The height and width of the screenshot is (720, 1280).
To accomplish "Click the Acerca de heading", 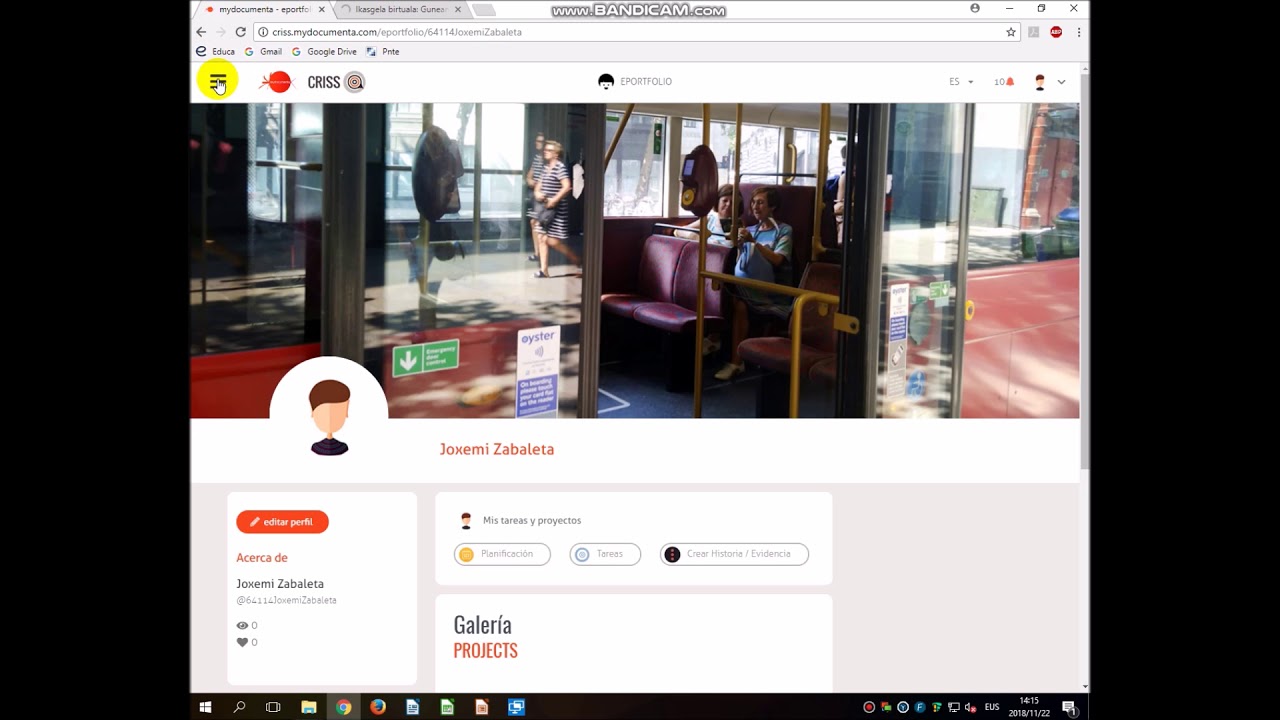I will pyautogui.click(x=262, y=558).
